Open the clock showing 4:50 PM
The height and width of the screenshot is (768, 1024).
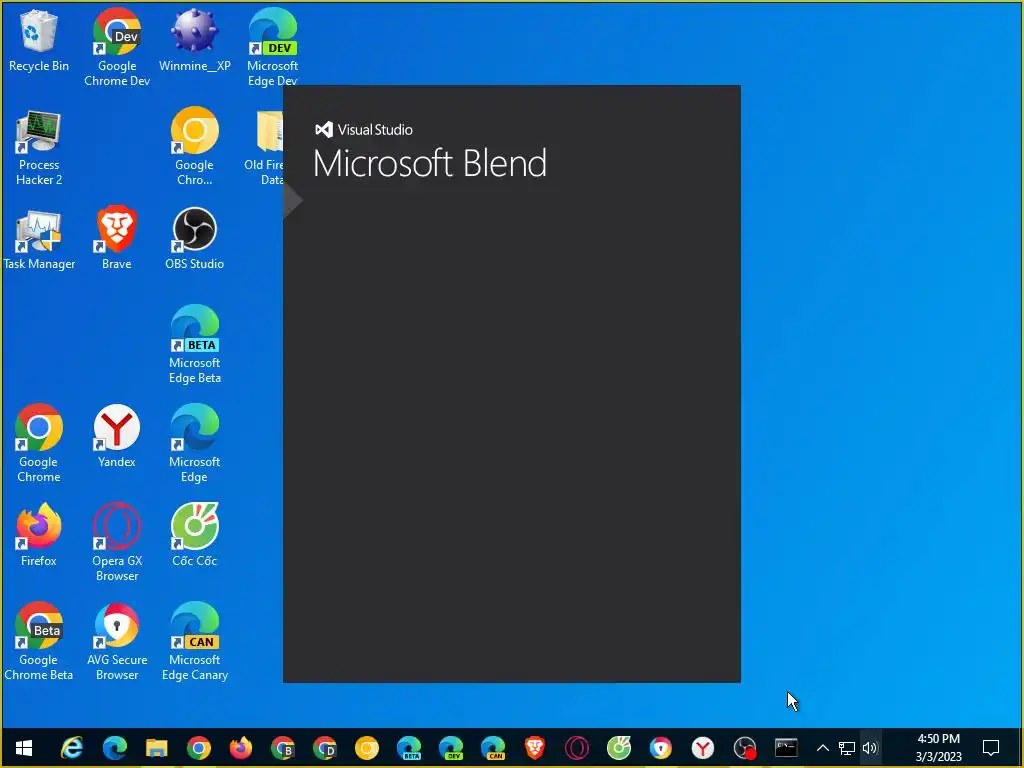click(x=938, y=748)
